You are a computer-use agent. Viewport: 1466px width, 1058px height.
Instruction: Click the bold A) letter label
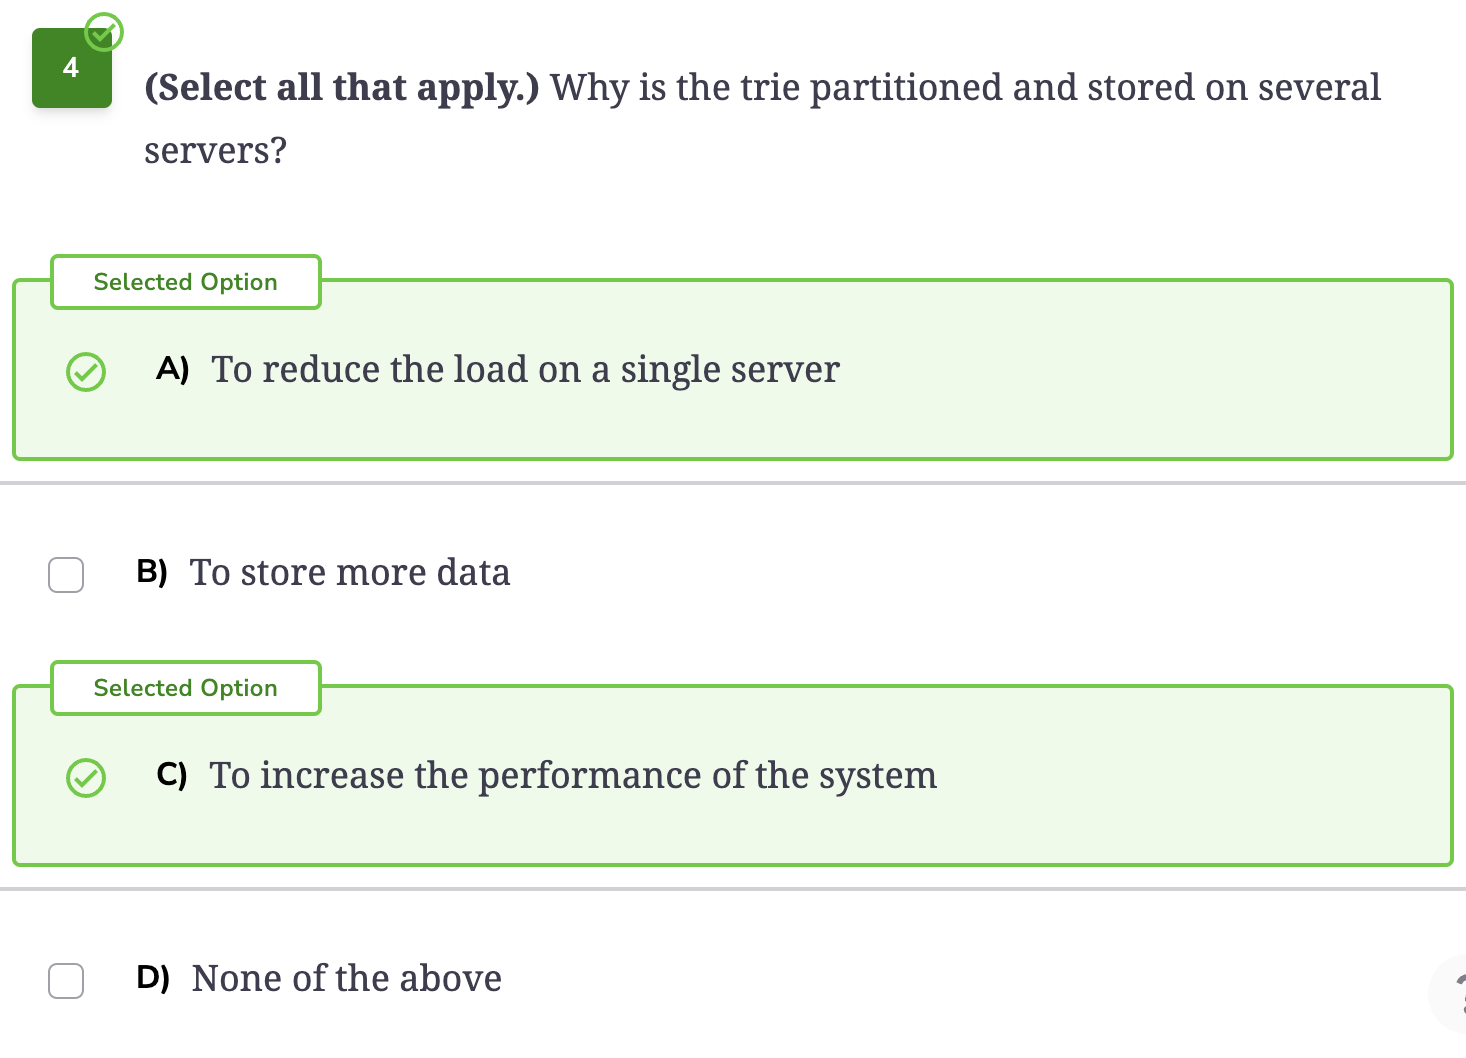click(173, 369)
